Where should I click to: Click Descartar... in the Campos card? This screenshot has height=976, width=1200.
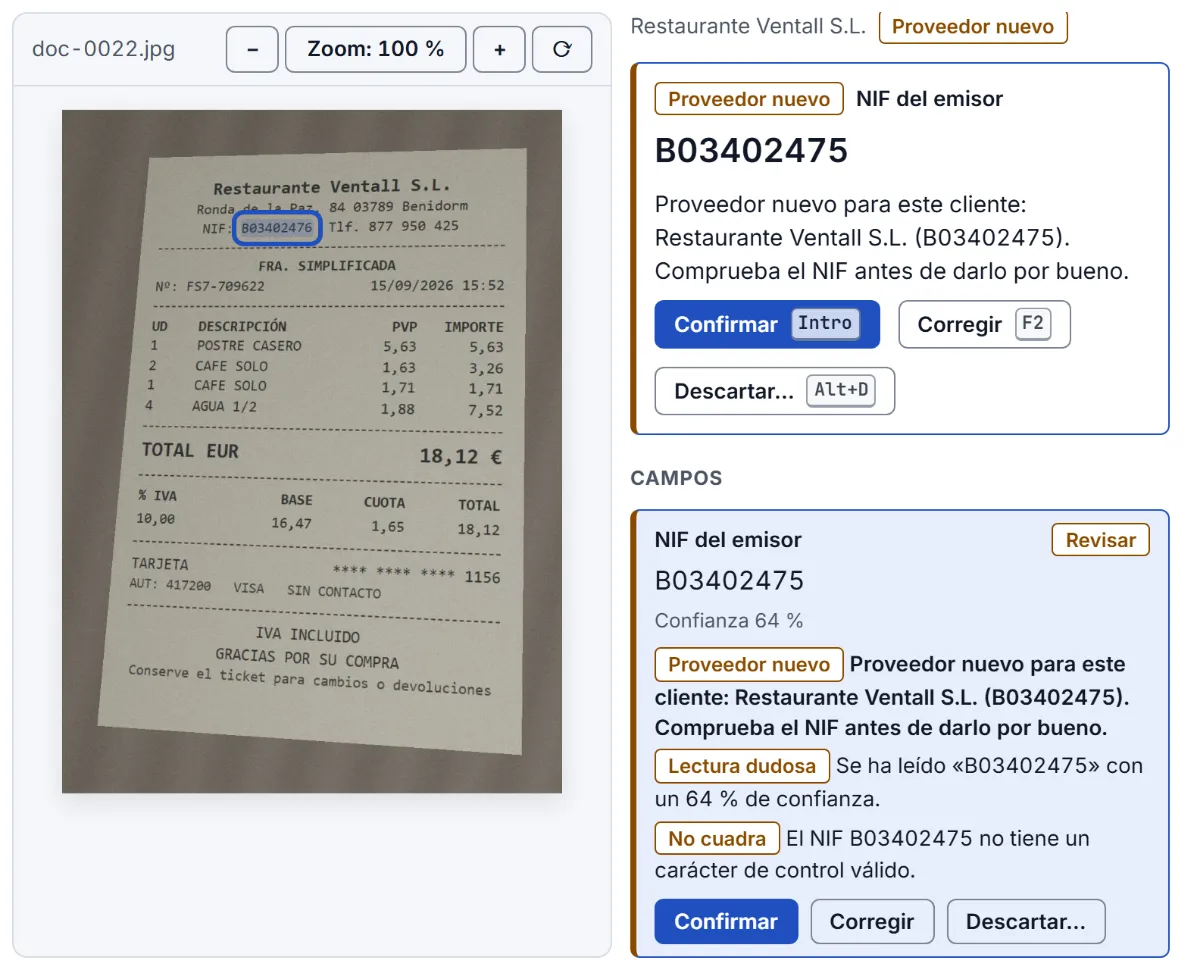tap(1026, 922)
